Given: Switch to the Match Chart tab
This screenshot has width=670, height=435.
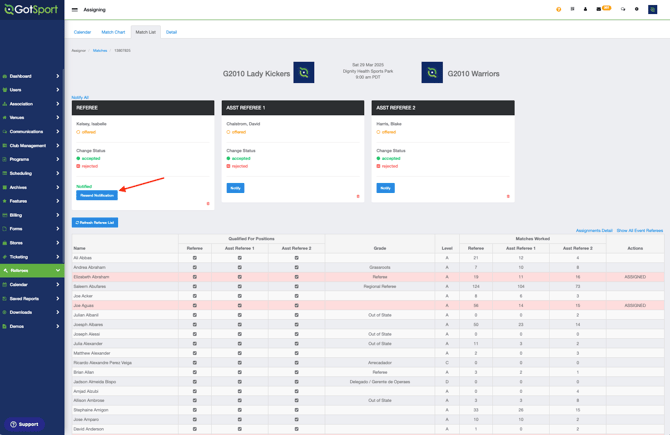Looking at the screenshot, I should click(113, 32).
